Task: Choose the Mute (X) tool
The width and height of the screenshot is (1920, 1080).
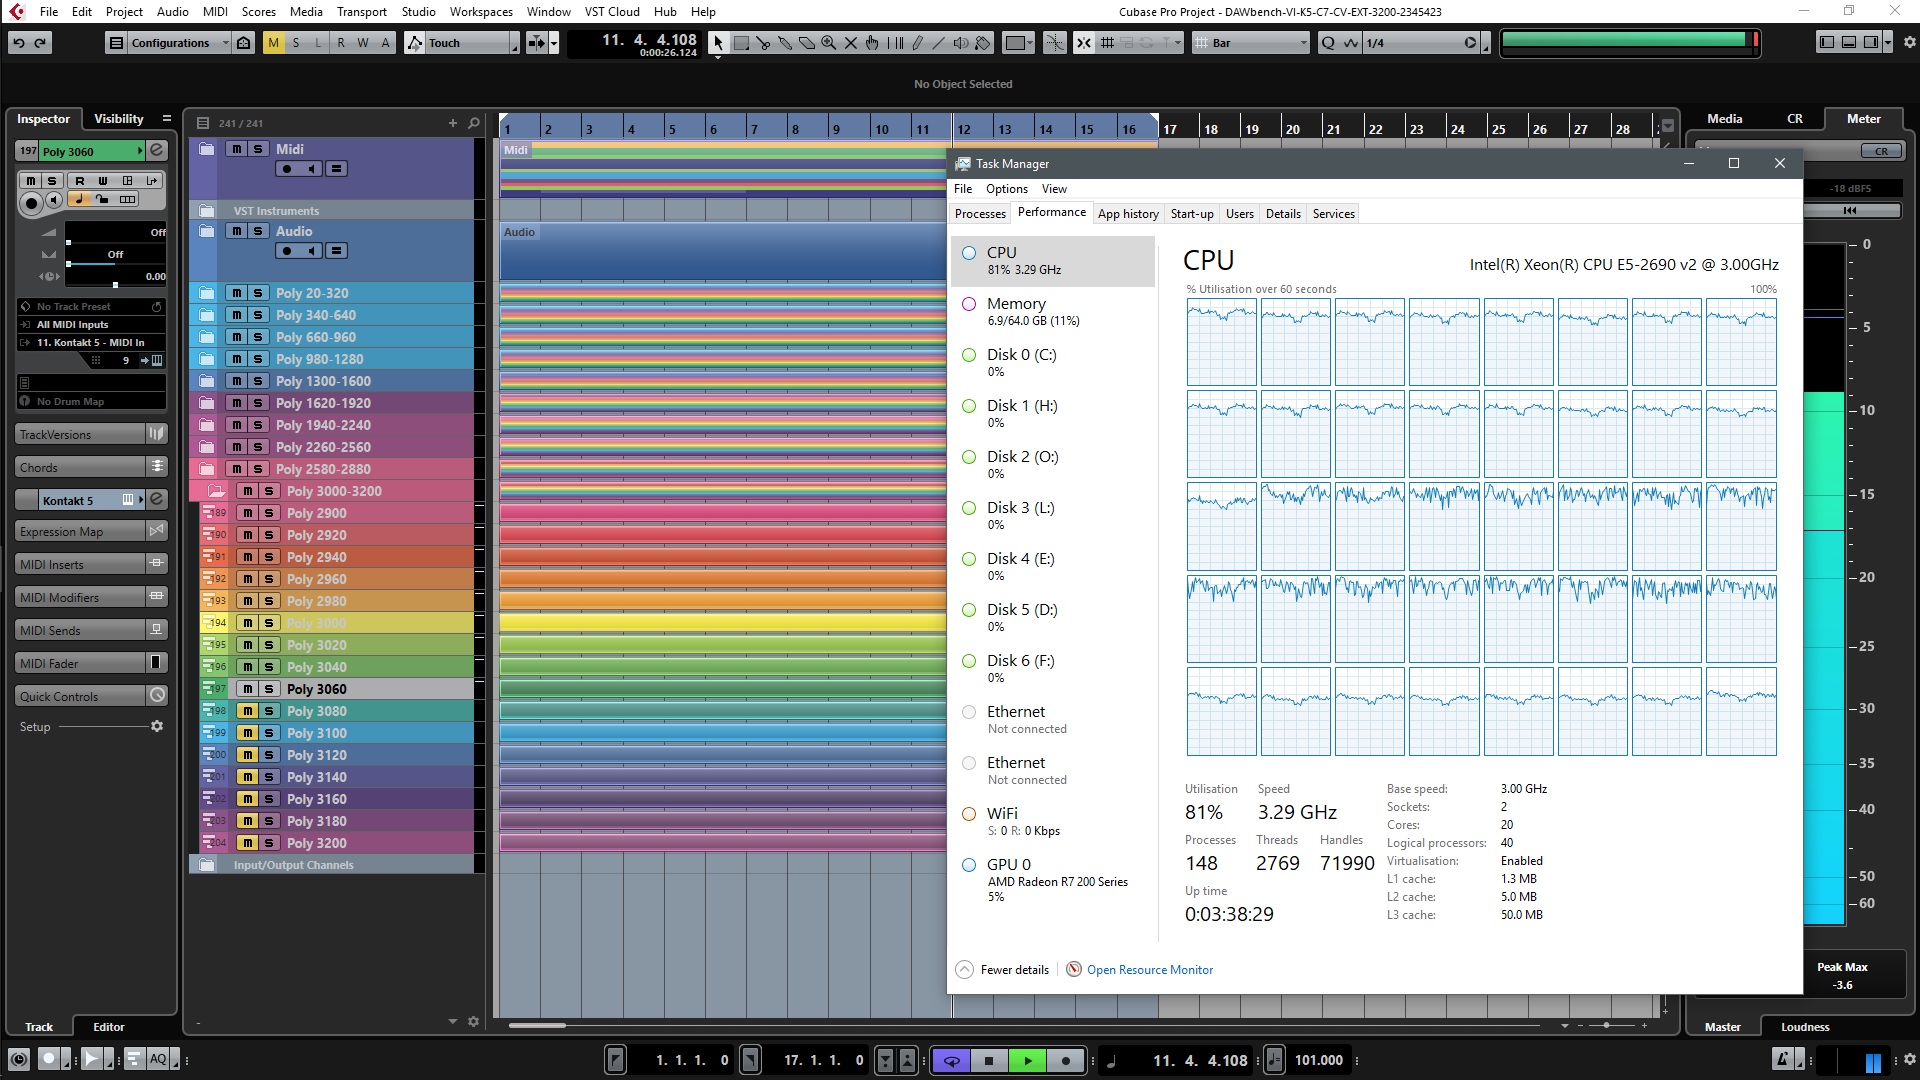Action: pos(851,43)
